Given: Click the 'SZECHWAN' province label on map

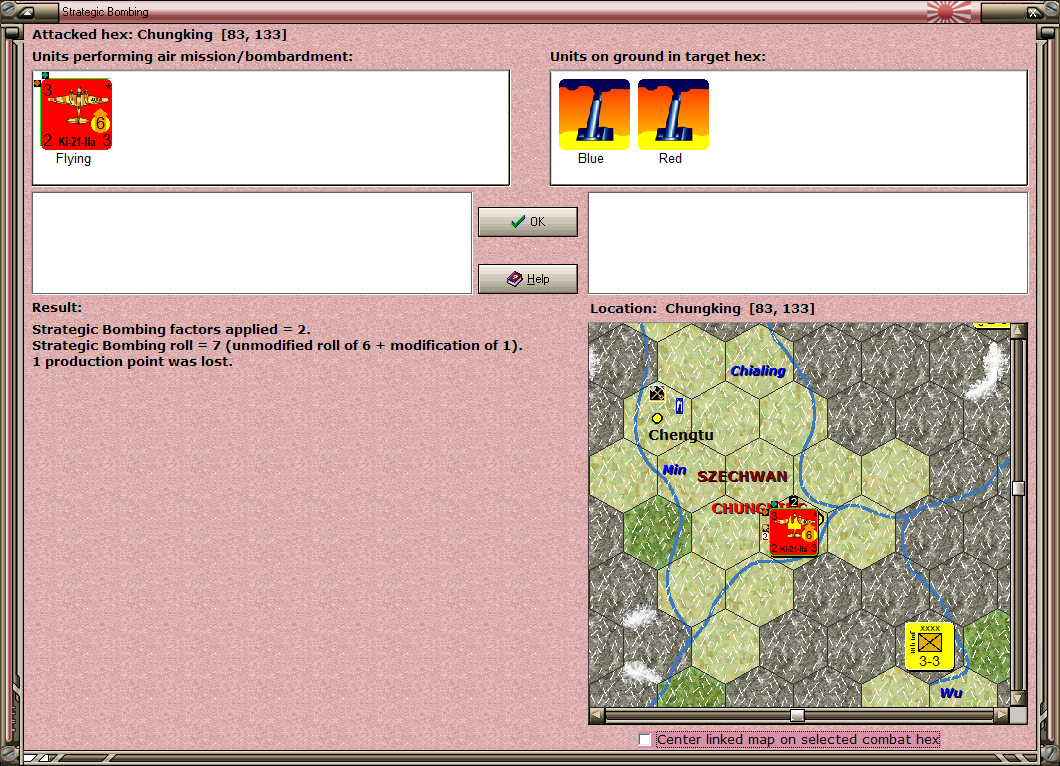Looking at the screenshot, I should [x=742, y=477].
